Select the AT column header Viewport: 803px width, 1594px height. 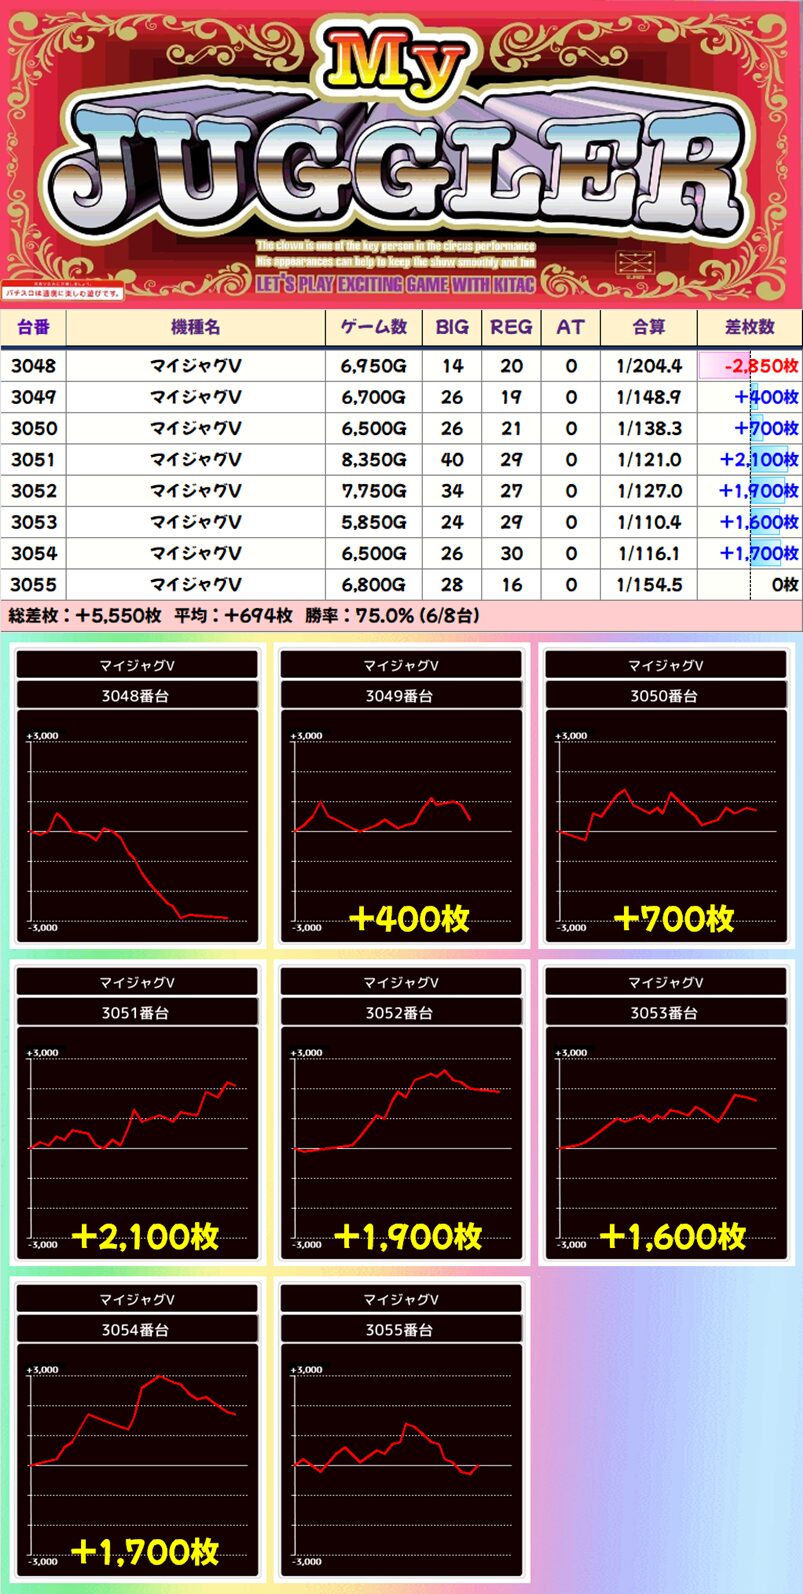pos(570,327)
